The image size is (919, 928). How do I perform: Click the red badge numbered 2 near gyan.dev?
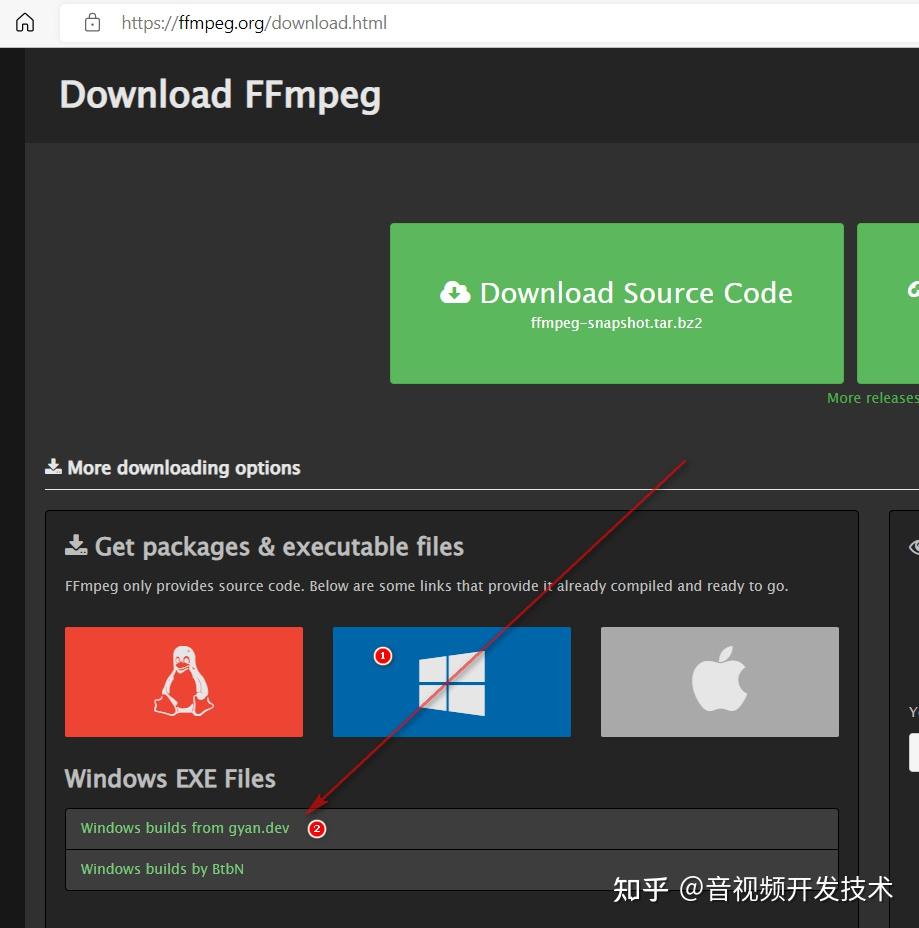(x=317, y=829)
